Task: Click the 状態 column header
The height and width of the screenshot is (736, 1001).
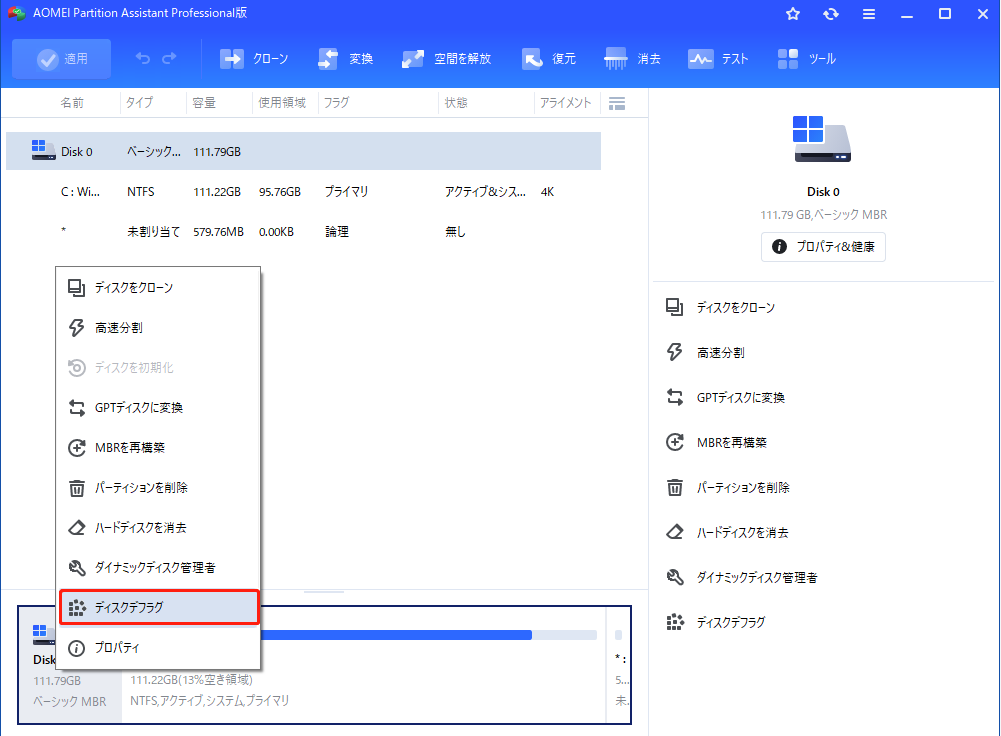Action: 456,103
